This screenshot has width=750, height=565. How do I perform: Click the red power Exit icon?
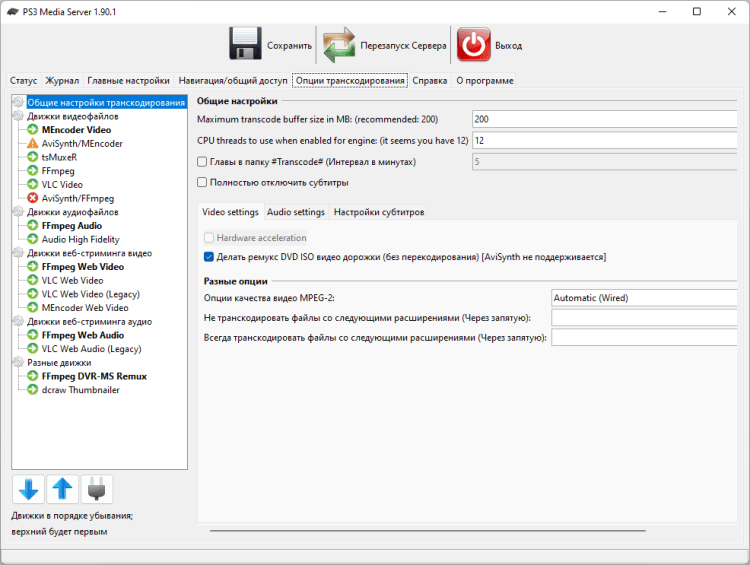(474, 44)
